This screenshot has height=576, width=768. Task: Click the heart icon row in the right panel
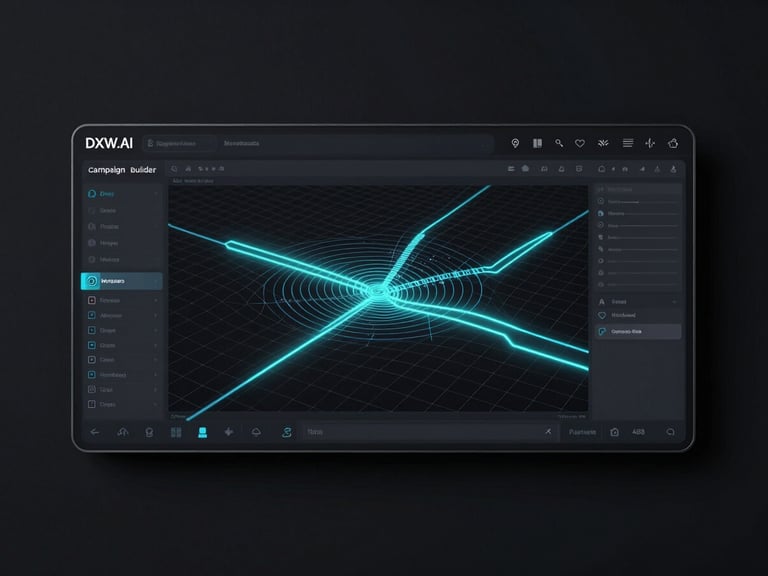tap(638, 315)
